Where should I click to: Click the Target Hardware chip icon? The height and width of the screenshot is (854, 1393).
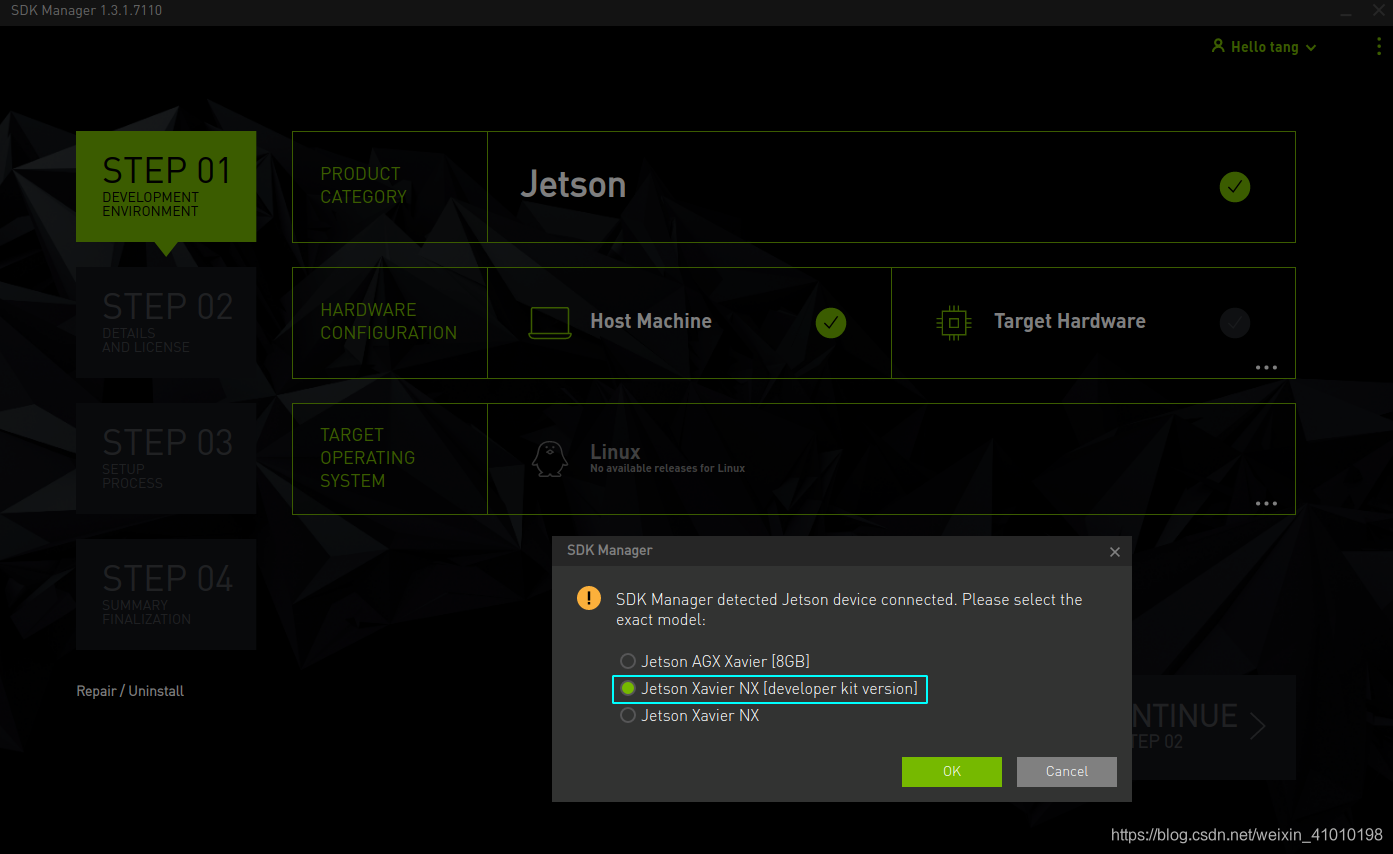tap(954, 322)
